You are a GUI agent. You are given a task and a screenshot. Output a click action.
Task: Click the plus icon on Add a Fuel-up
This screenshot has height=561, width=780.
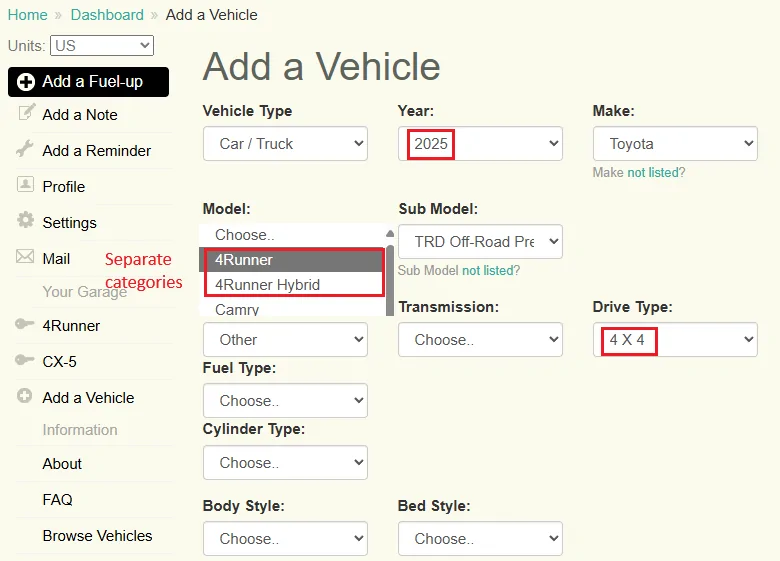coord(26,82)
